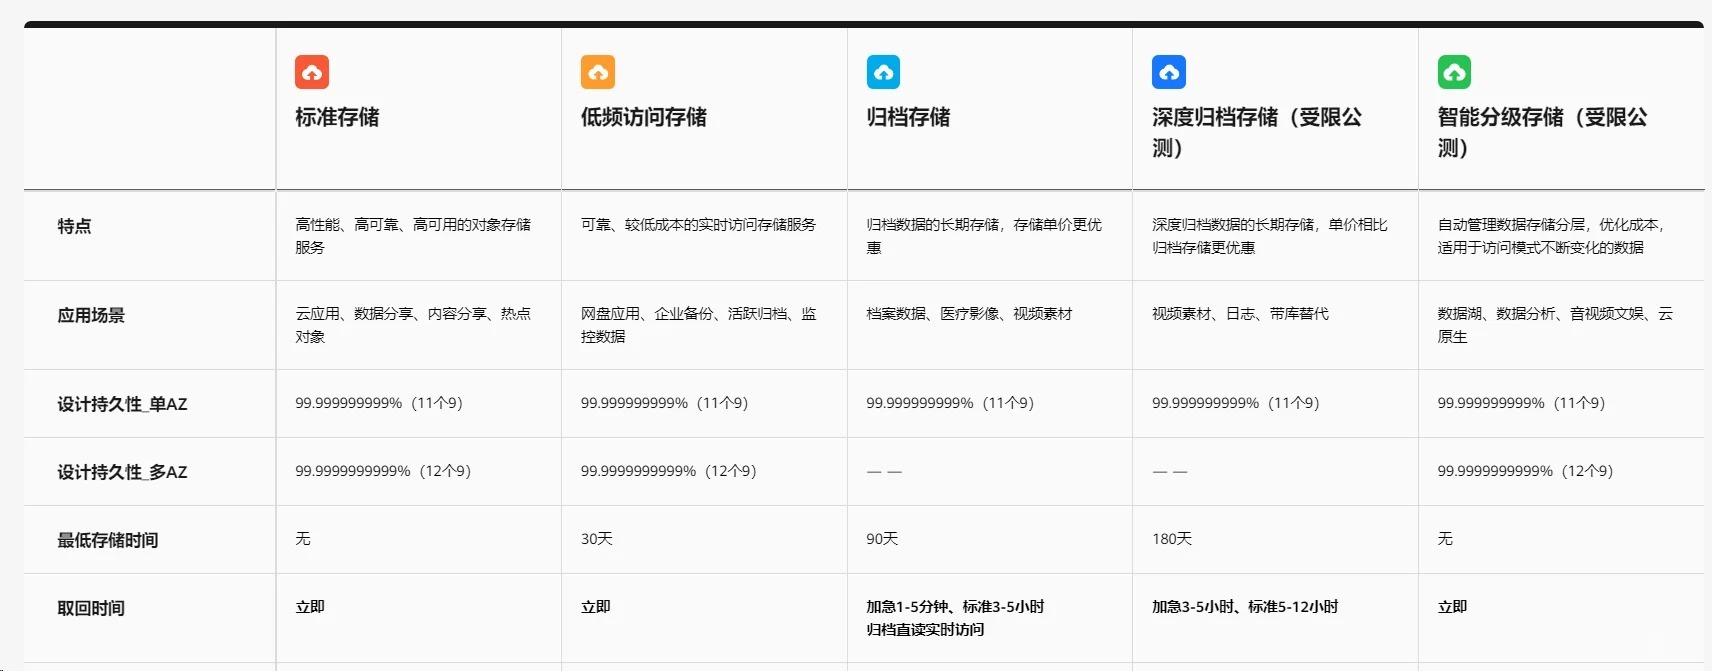The width and height of the screenshot is (1712, 671).
Task: Select the 标准存储 column heading
Action: tap(337, 117)
